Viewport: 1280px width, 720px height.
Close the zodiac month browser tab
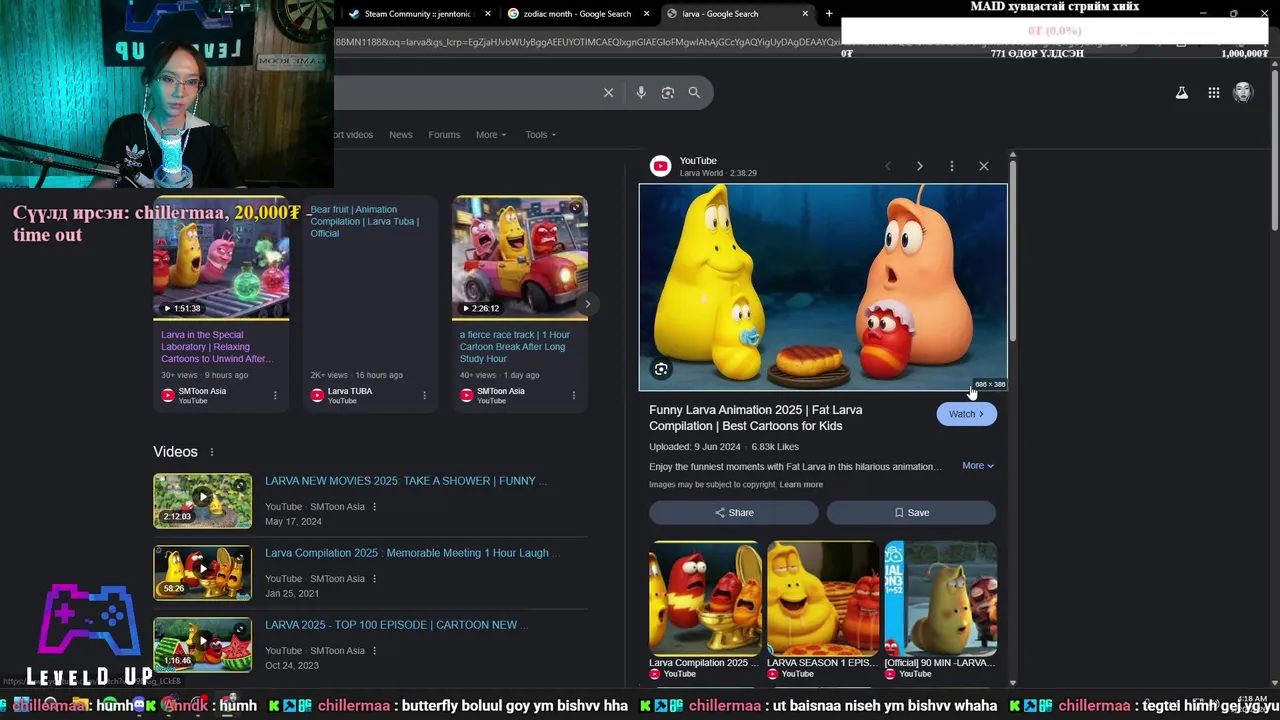point(647,14)
